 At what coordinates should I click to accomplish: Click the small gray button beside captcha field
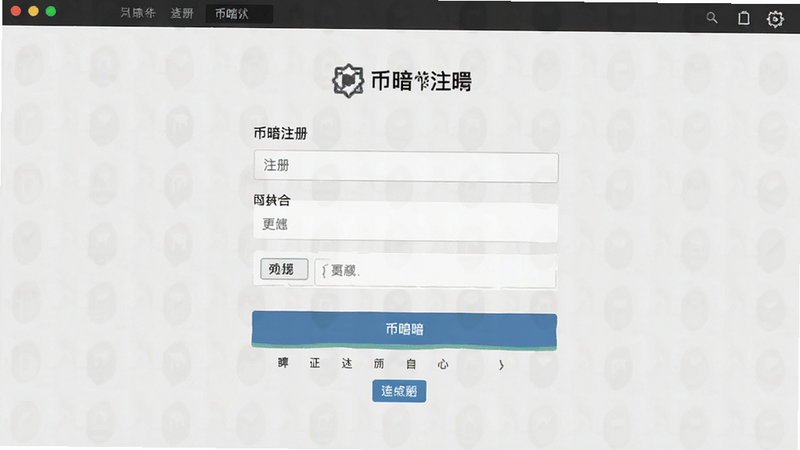tap(284, 269)
